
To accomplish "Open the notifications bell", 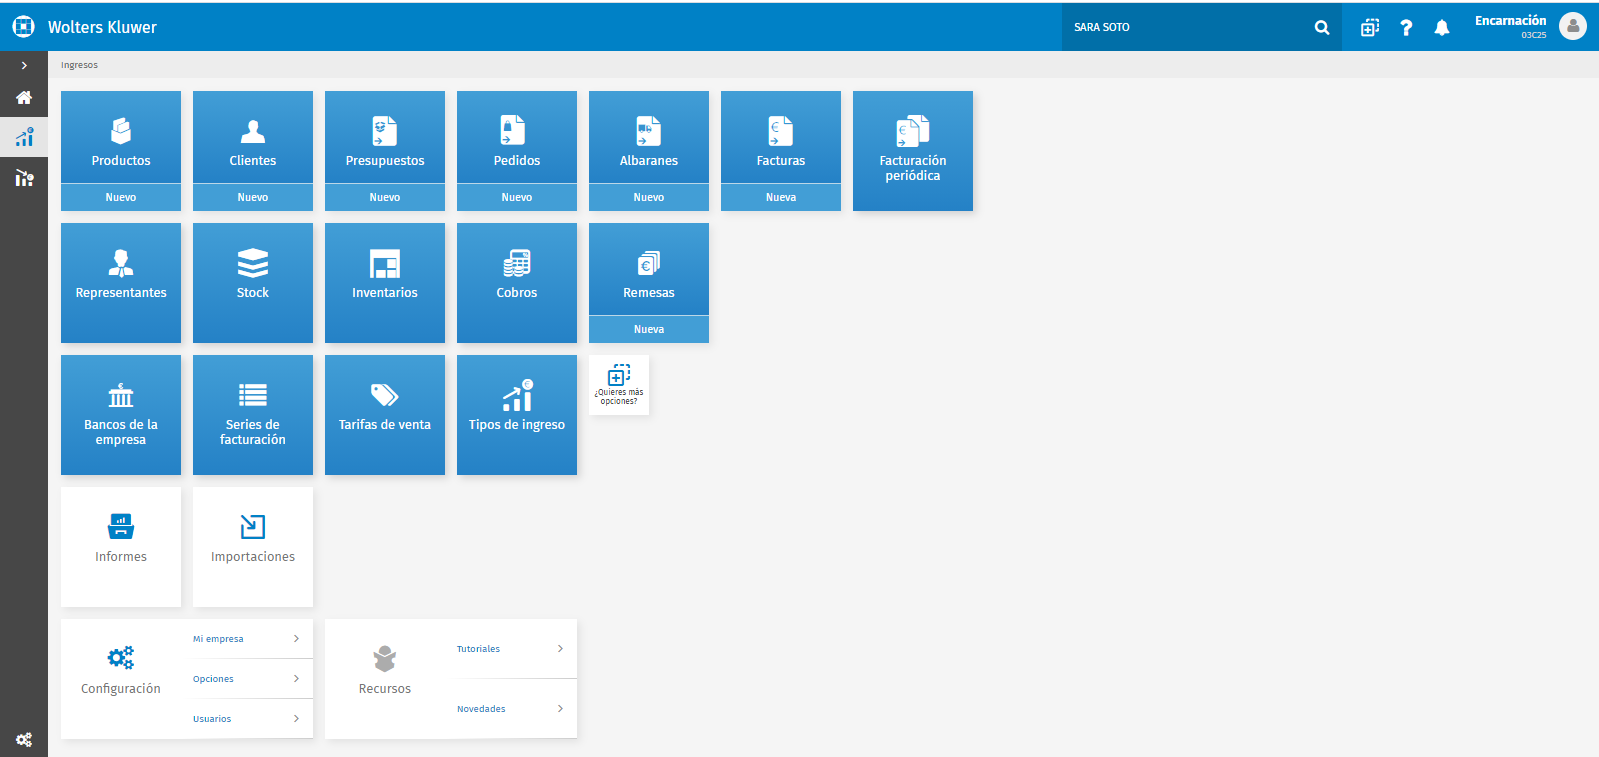I will coord(1441,28).
